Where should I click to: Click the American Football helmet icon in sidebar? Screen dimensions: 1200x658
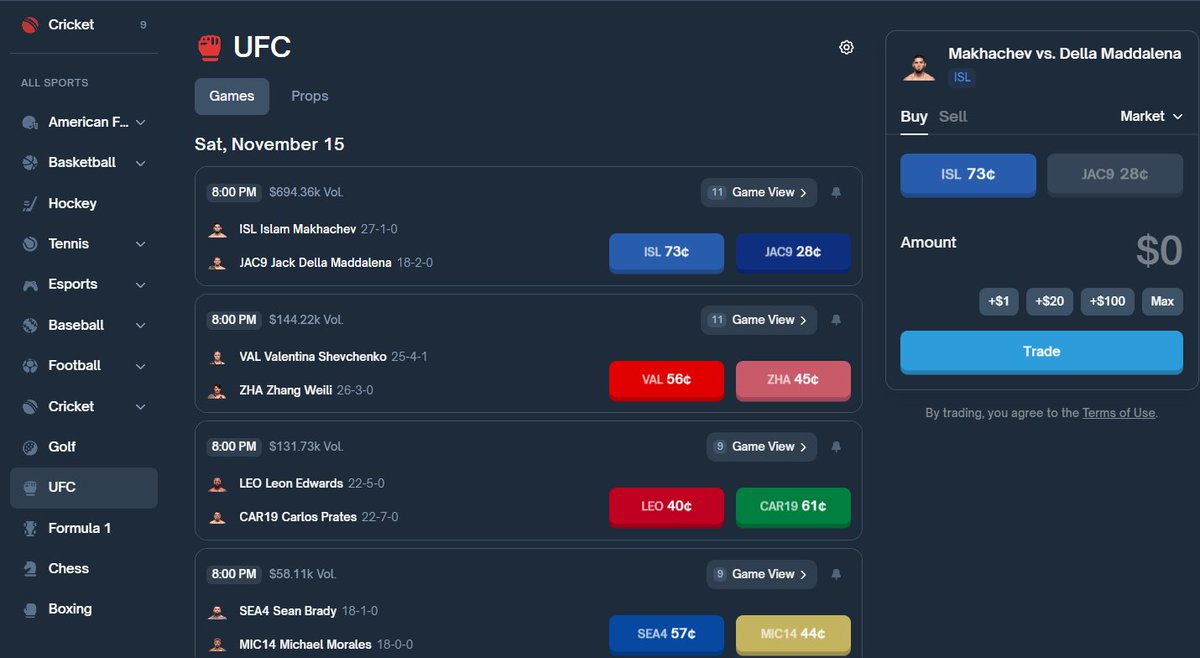(30, 122)
